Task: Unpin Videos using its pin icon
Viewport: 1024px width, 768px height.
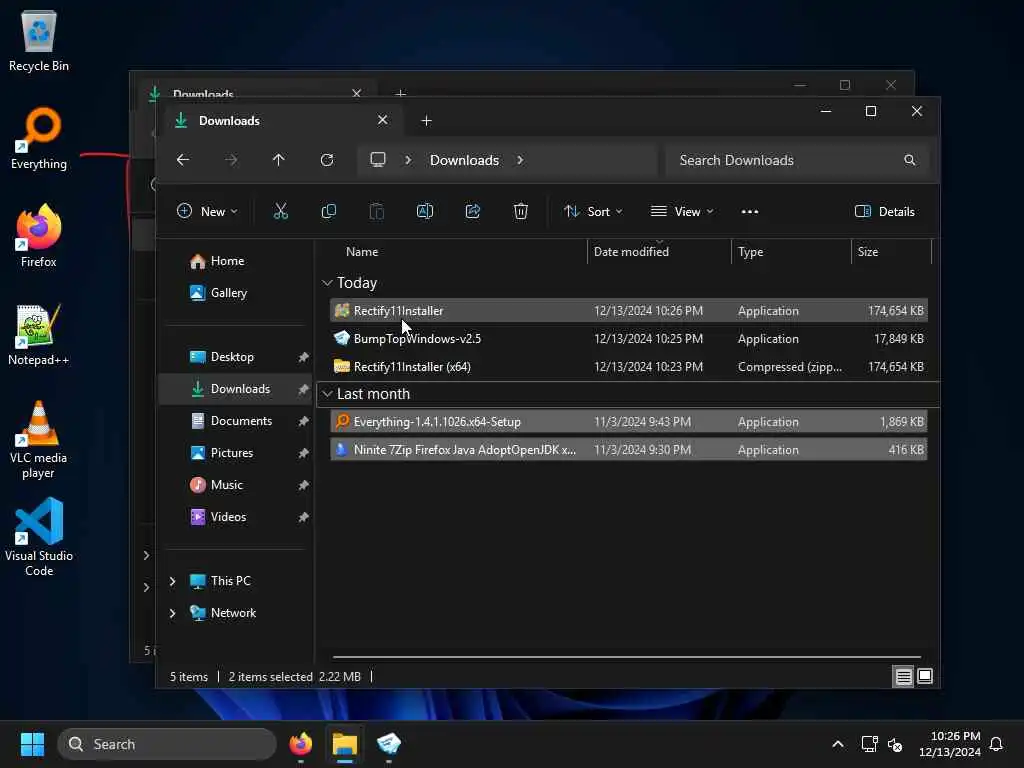Action: coord(303,517)
